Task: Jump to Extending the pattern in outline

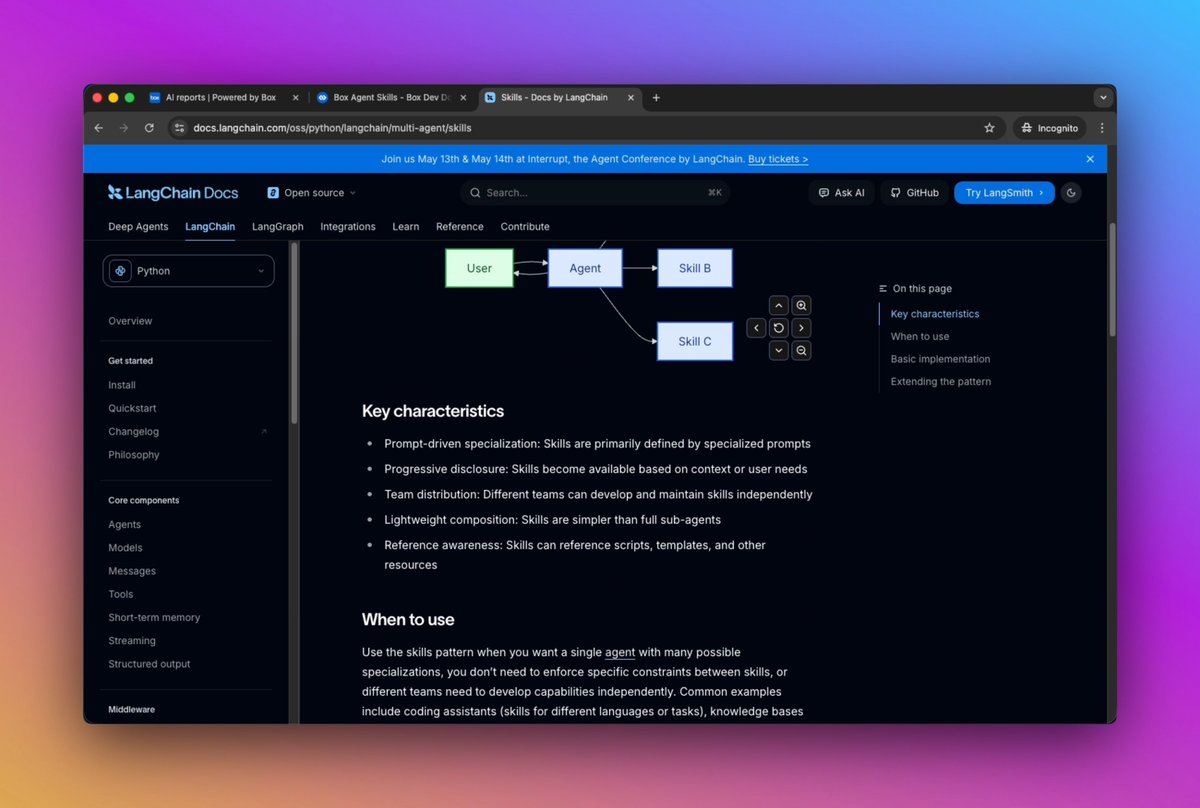Action: (x=941, y=382)
